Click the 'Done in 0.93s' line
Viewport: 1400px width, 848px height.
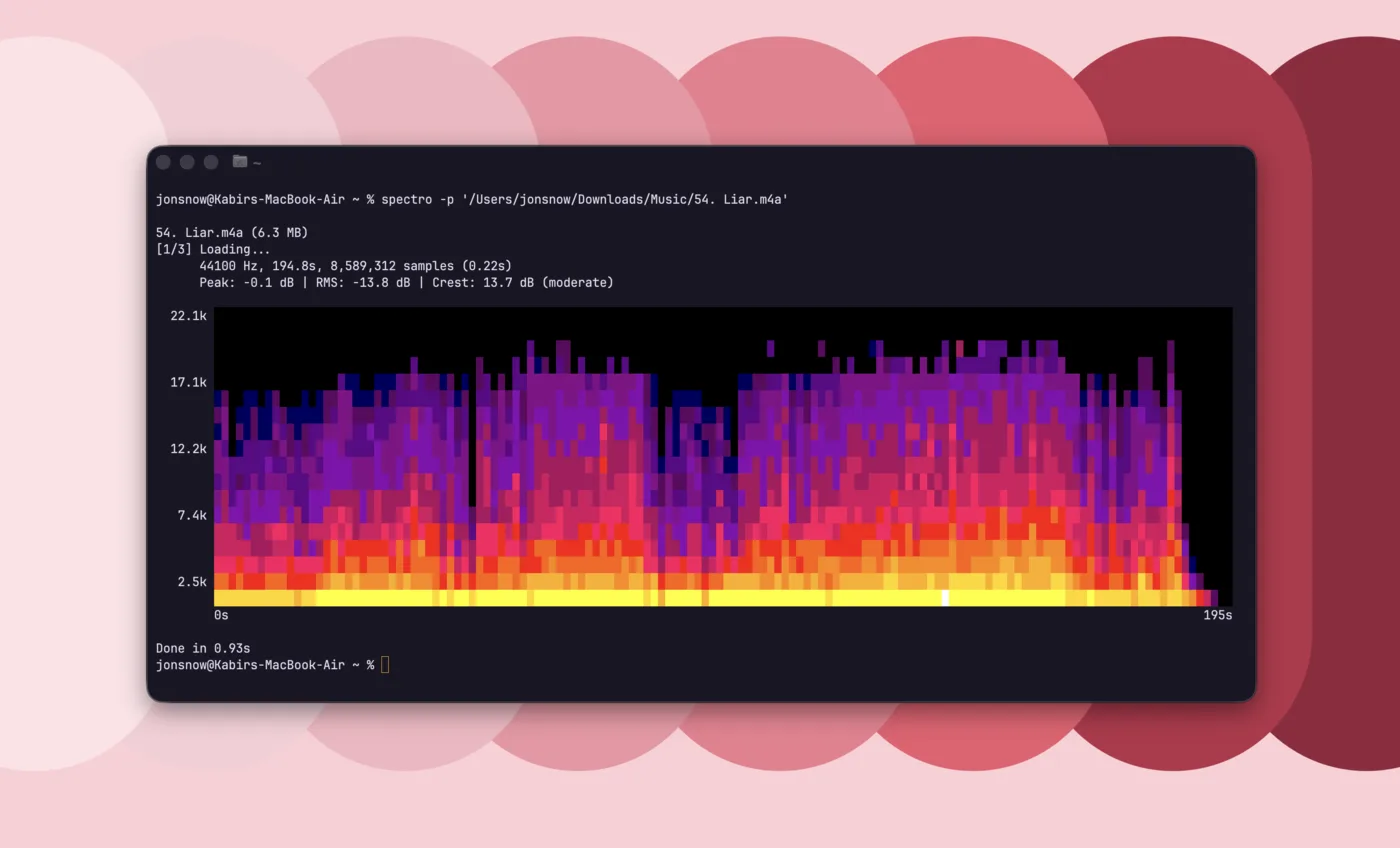point(203,648)
